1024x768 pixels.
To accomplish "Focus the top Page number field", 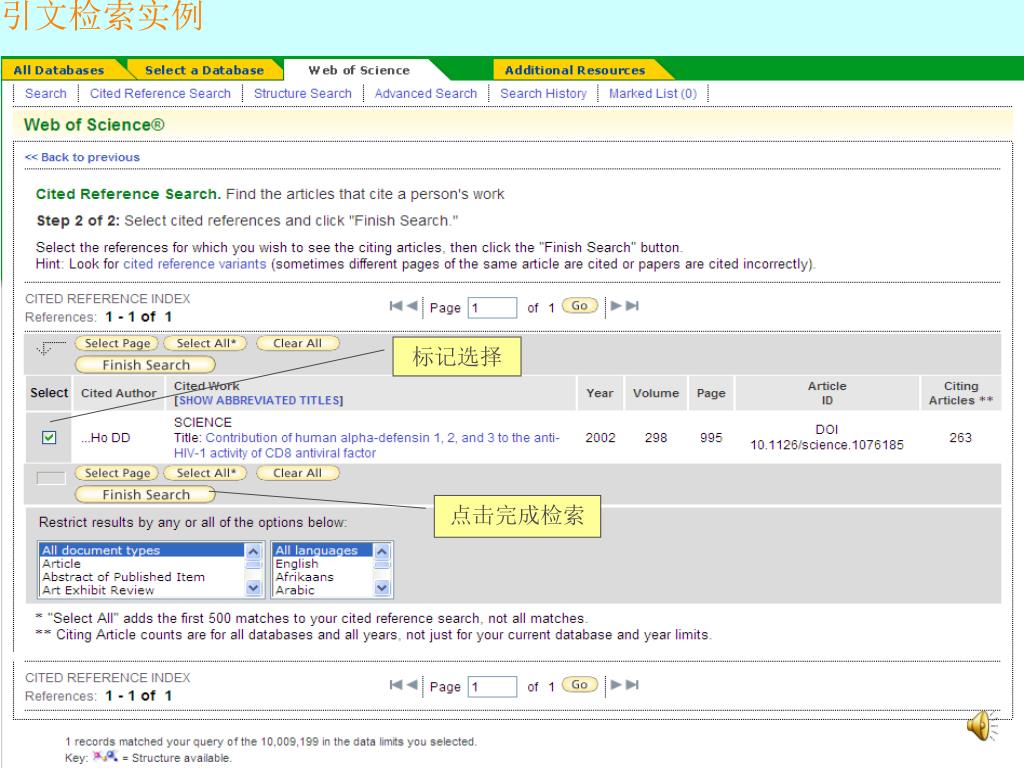I will (492, 308).
